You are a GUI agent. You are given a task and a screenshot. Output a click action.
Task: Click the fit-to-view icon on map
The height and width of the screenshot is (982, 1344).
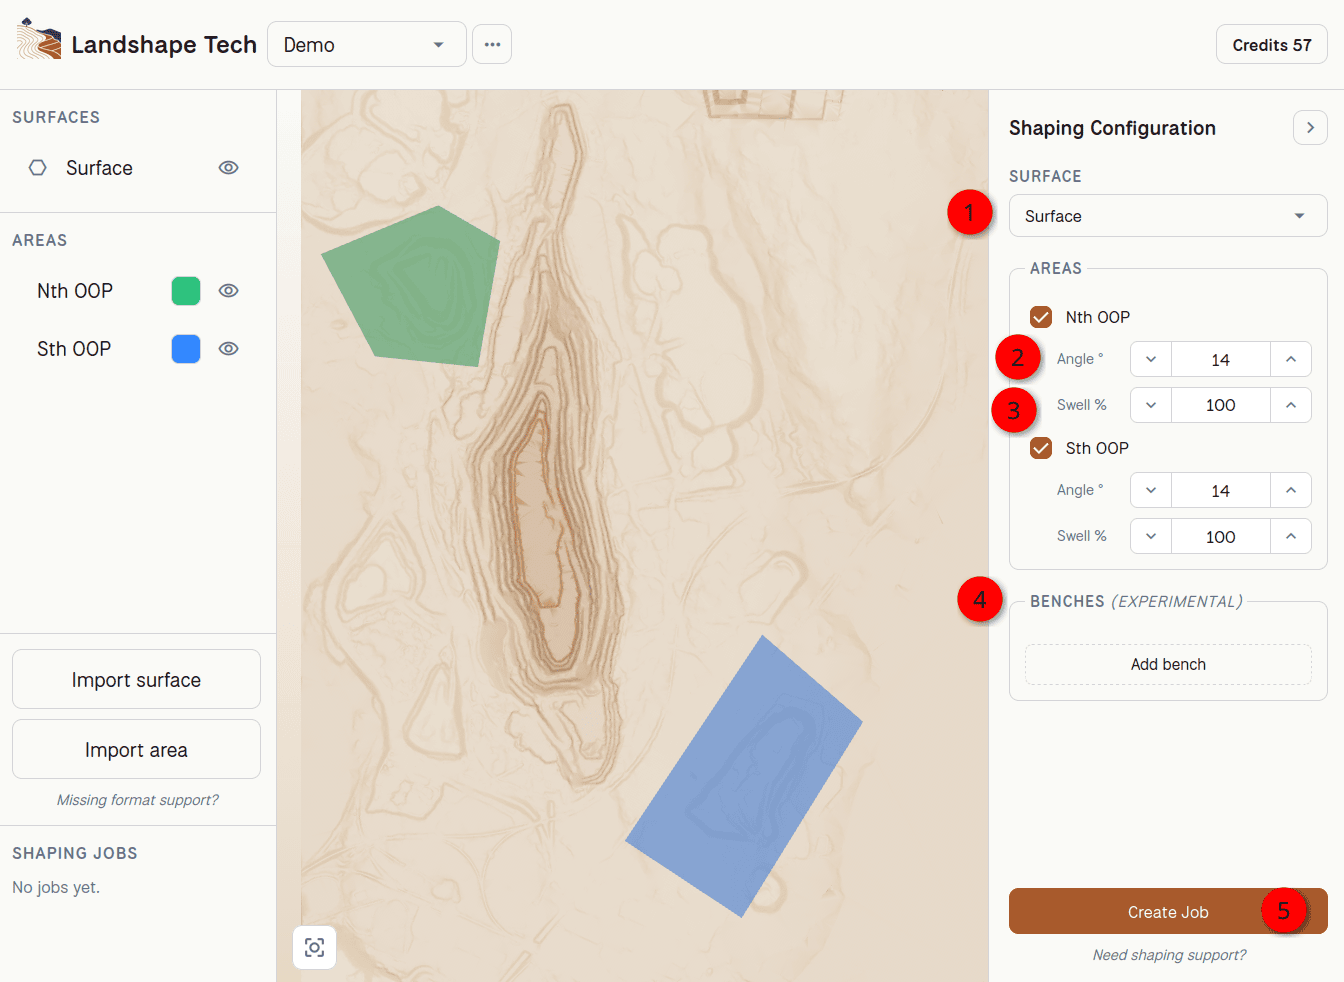pos(314,947)
